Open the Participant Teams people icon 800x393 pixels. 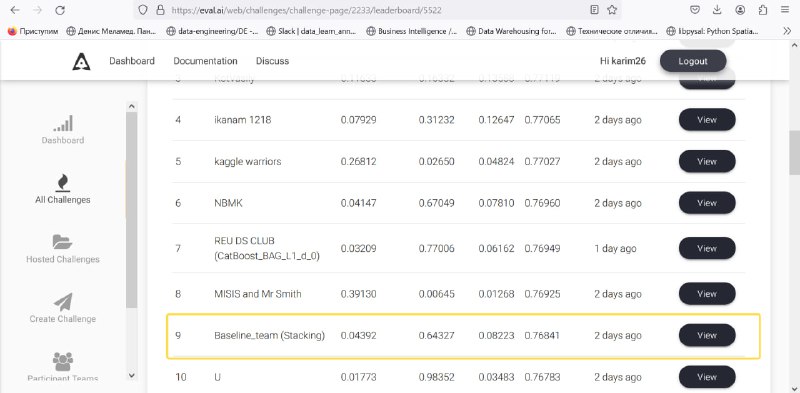63,361
